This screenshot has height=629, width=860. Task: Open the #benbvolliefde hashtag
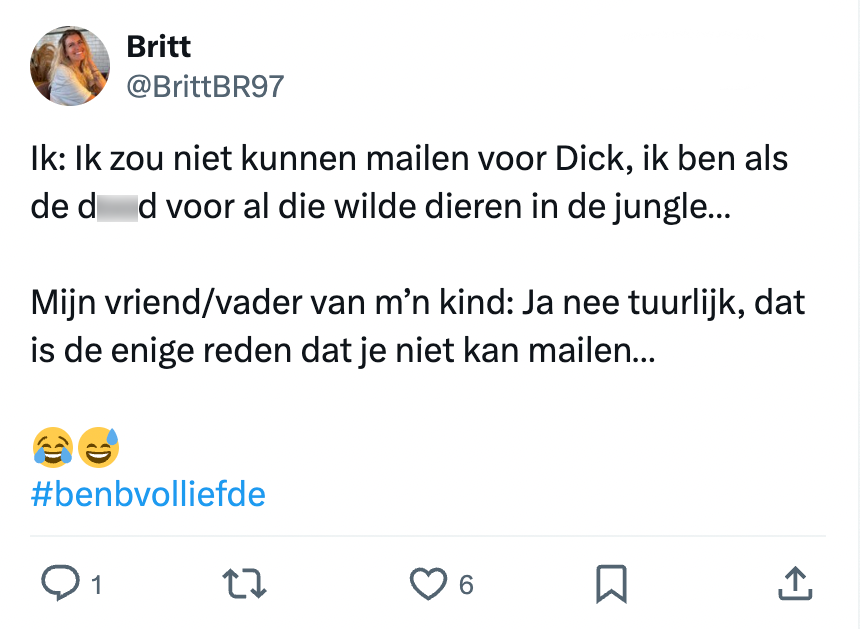pos(149,494)
